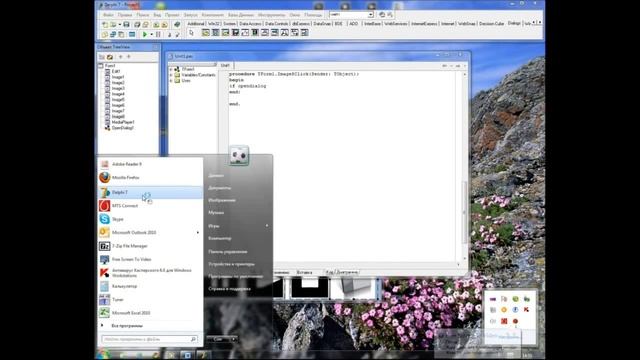
Task: Select Image1 in Object TreeView
Action: (x=118, y=77)
